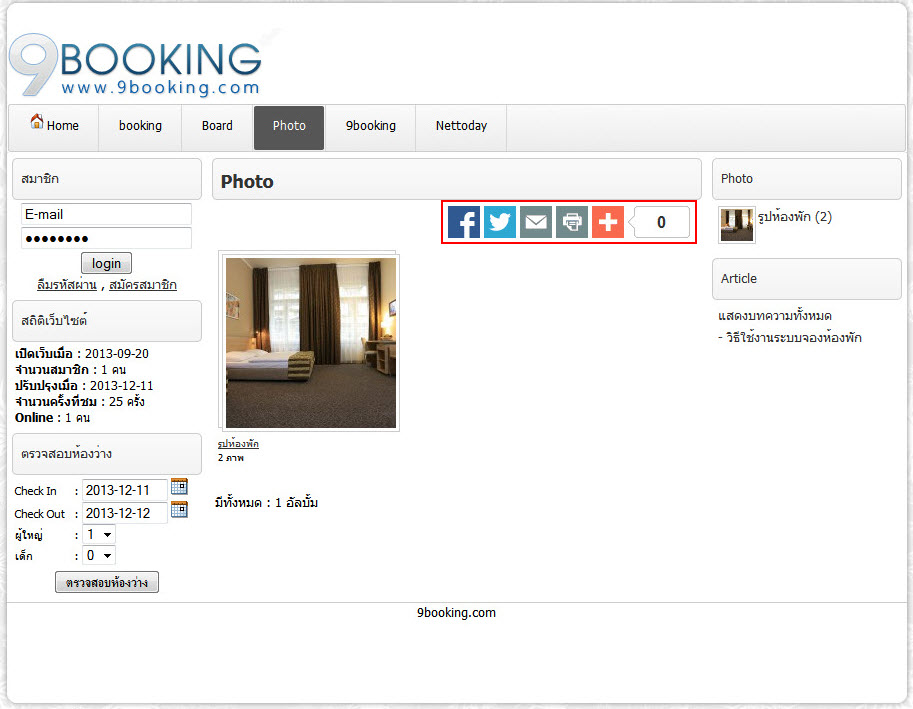This screenshot has width=913, height=709.
Task: Click the Photo page heading
Action: (247, 182)
